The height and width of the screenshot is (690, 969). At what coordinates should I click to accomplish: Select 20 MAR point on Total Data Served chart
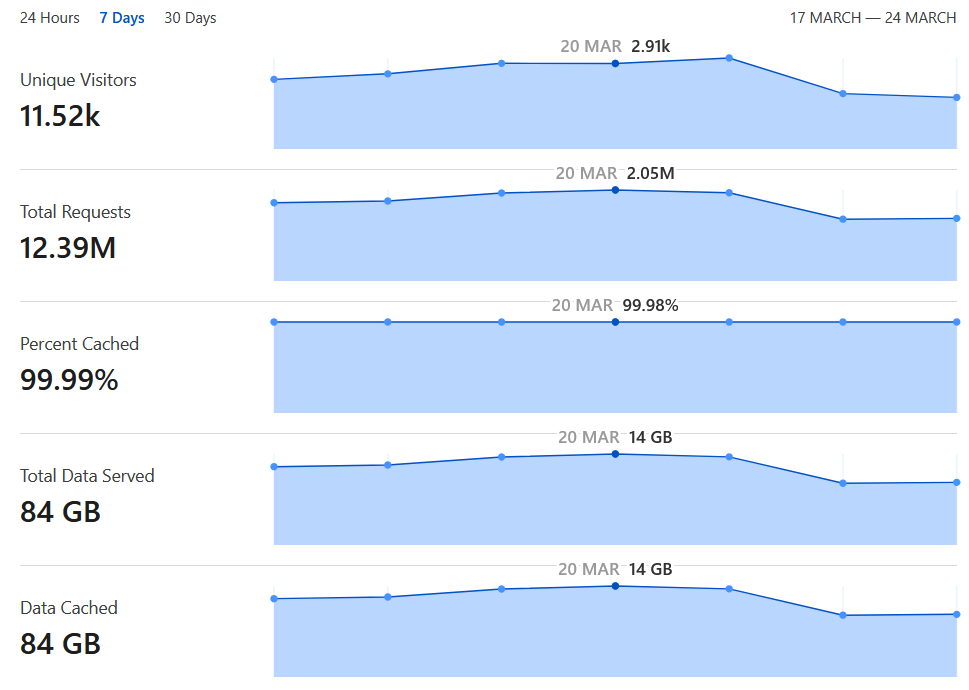pos(615,454)
